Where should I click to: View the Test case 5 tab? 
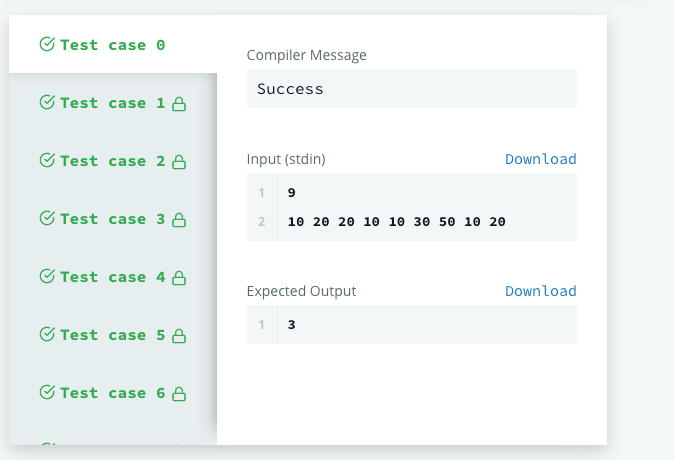click(112, 335)
